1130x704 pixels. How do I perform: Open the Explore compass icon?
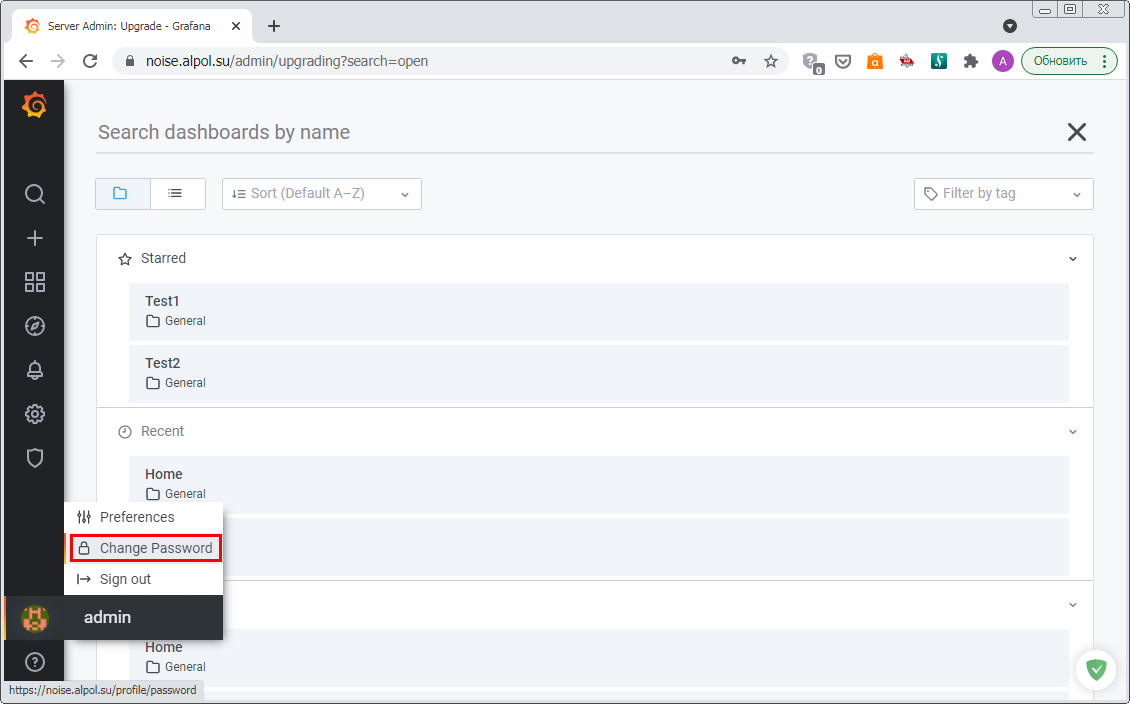(x=35, y=326)
